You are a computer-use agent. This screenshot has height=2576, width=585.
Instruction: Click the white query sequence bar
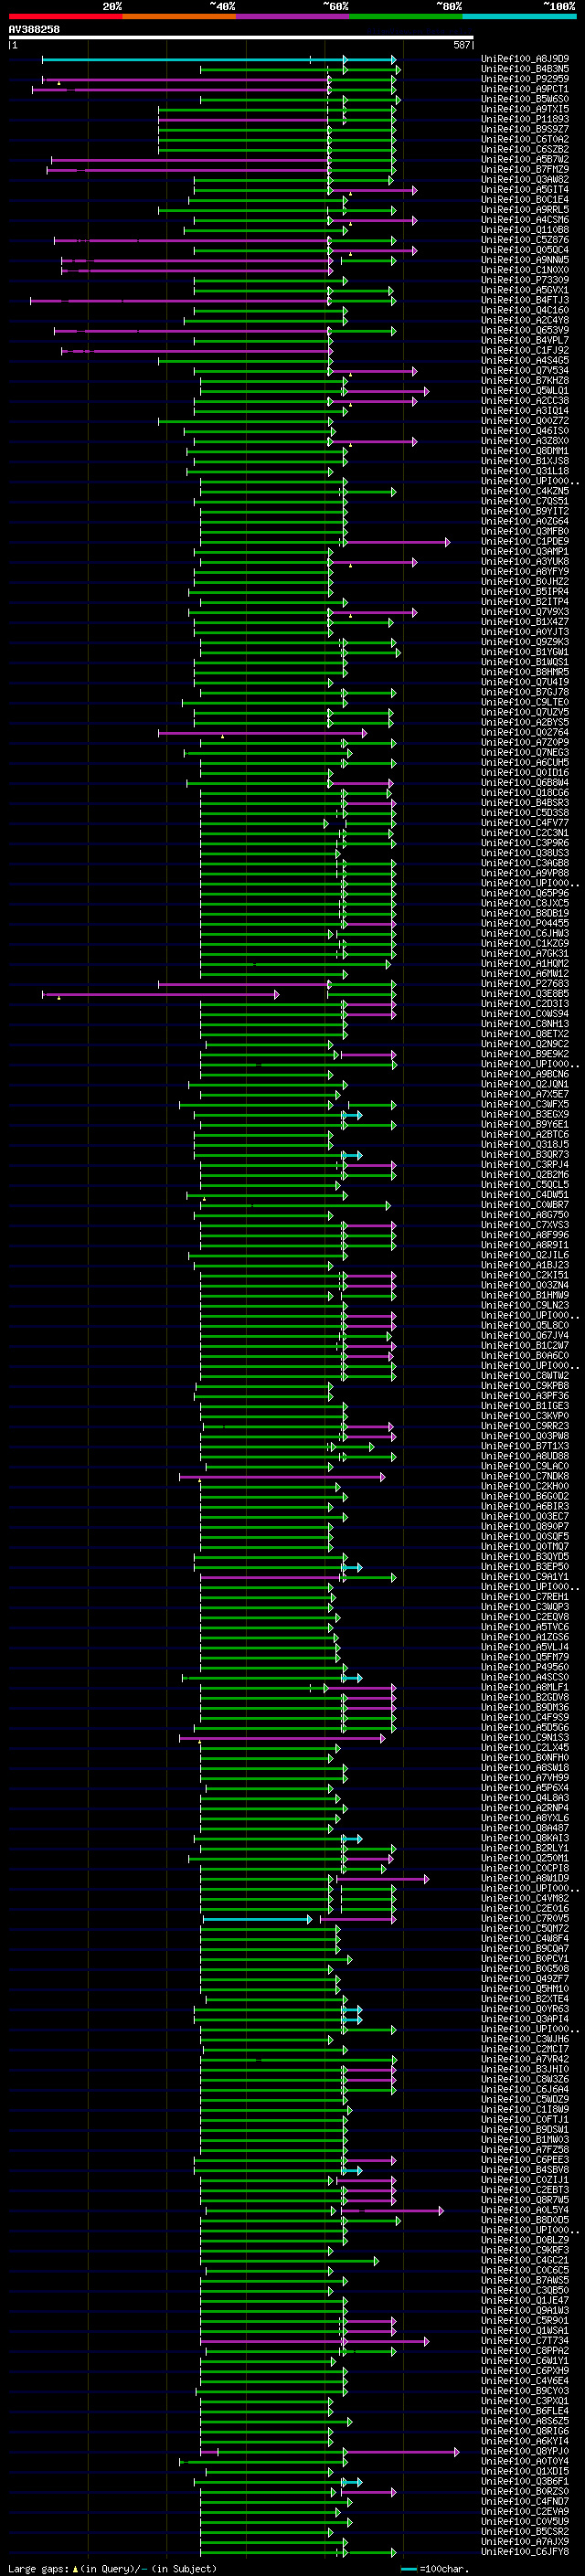241,38
